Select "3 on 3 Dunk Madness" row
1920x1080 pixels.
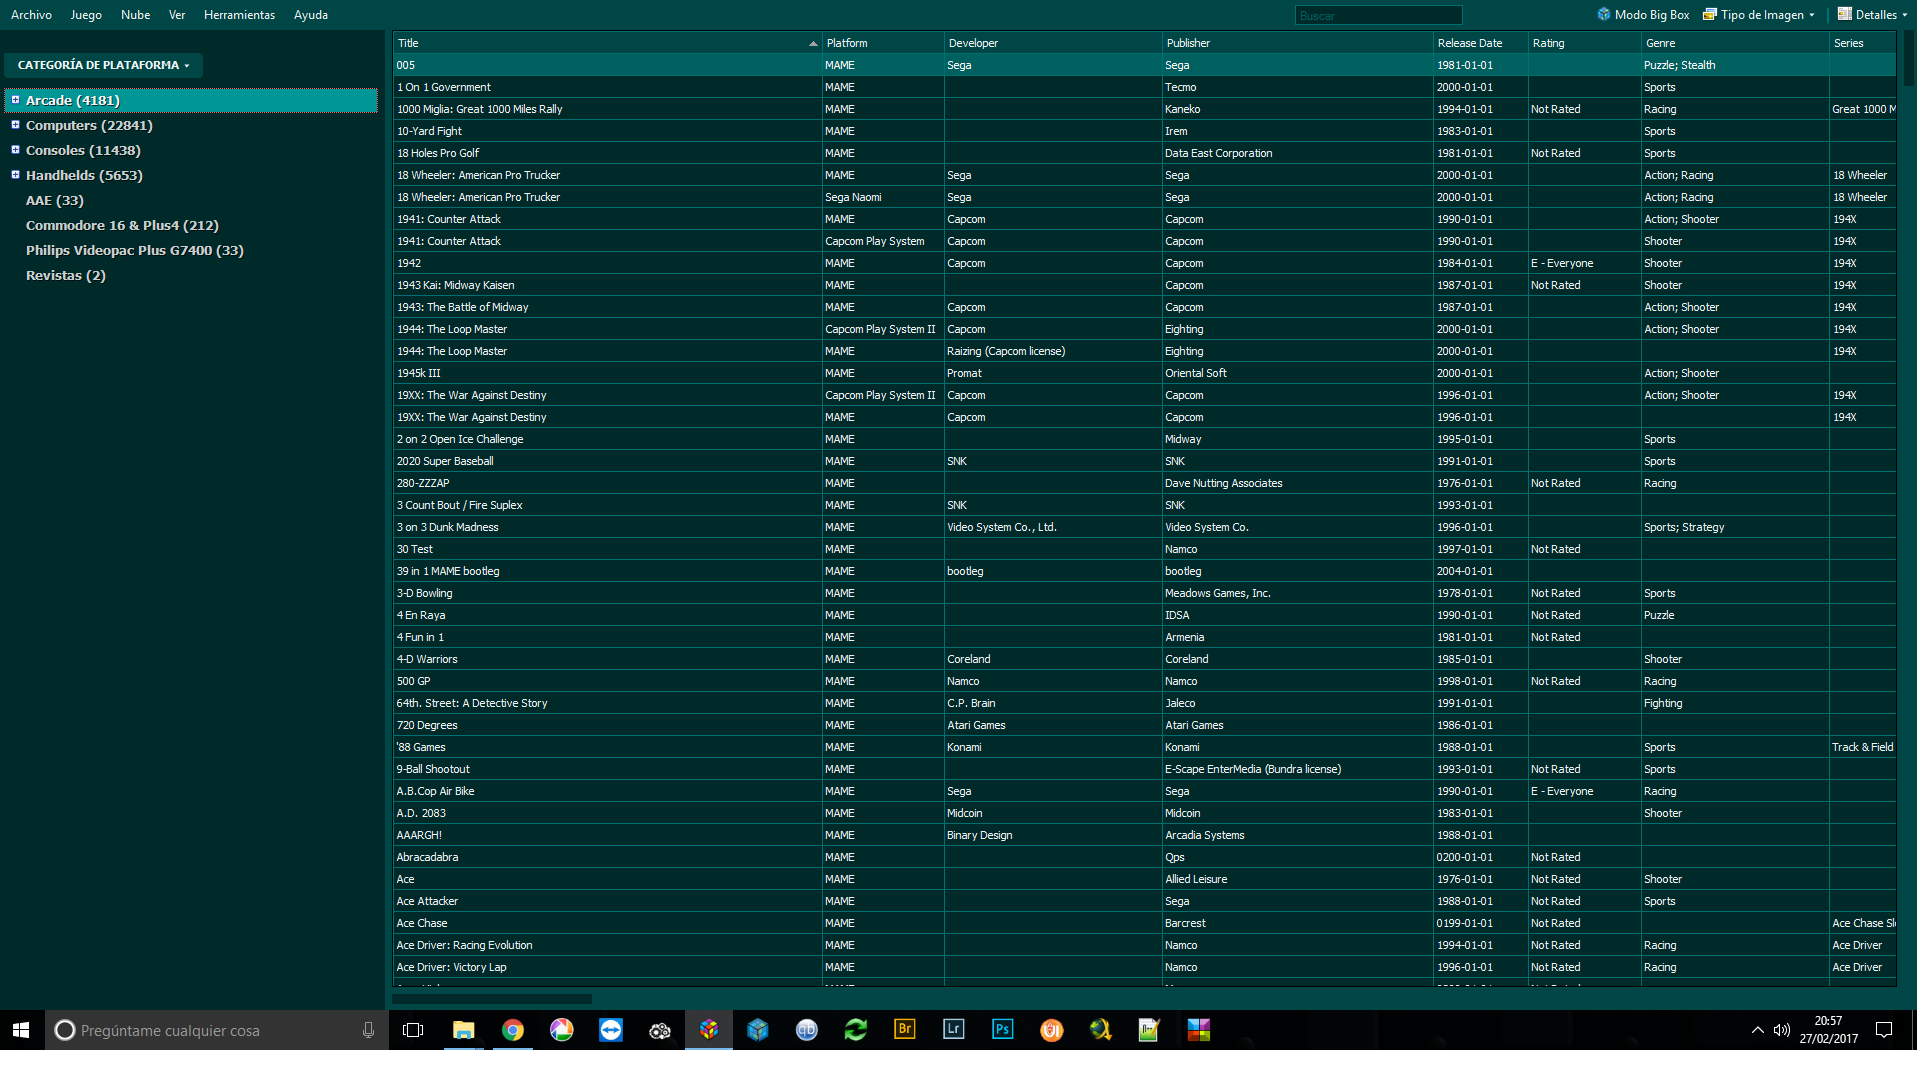[x=1145, y=527]
